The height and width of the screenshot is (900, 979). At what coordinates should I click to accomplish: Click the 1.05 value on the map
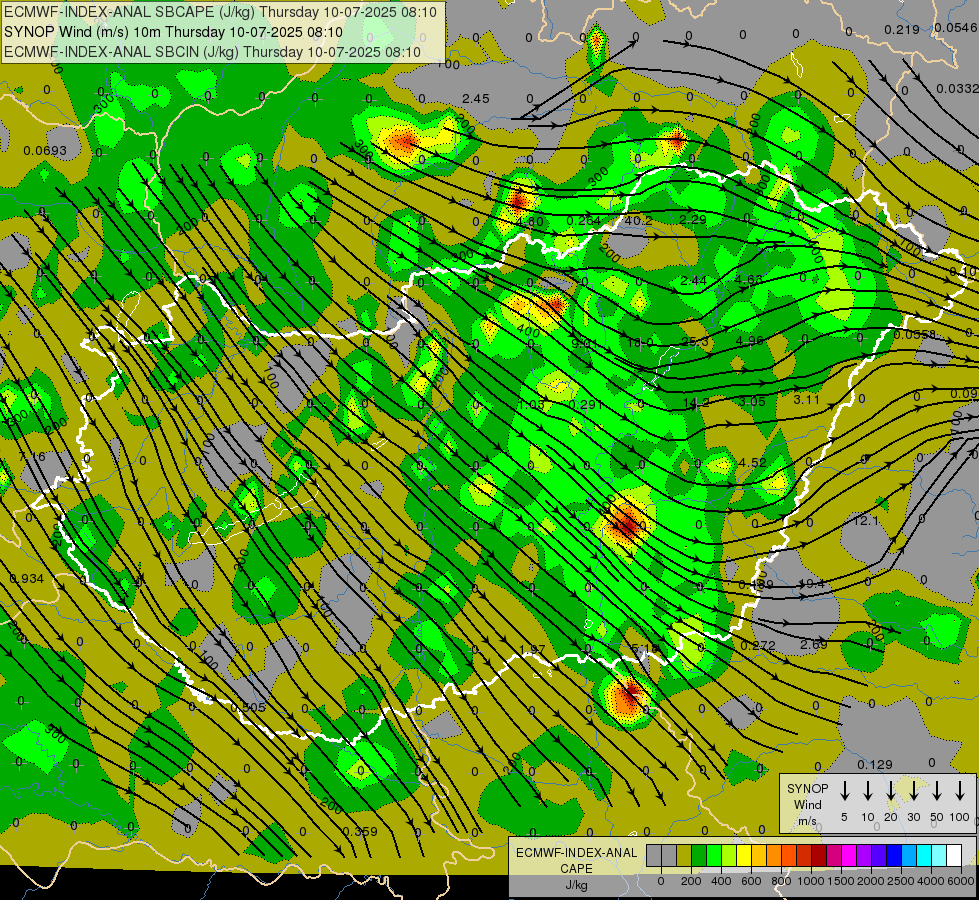[x=531, y=405]
